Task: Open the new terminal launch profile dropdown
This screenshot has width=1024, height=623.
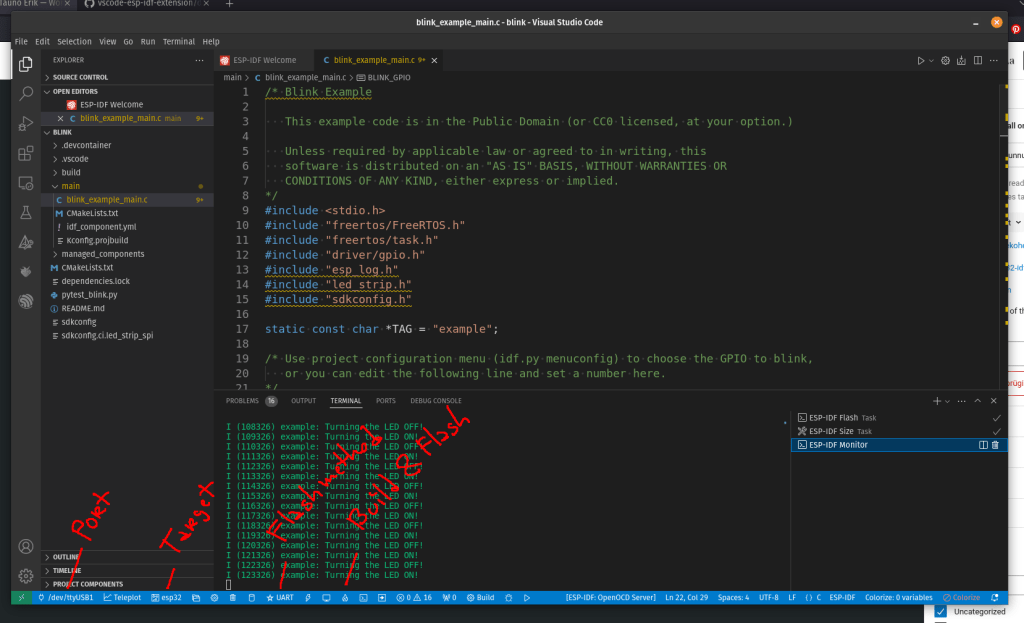Action: tap(947, 401)
